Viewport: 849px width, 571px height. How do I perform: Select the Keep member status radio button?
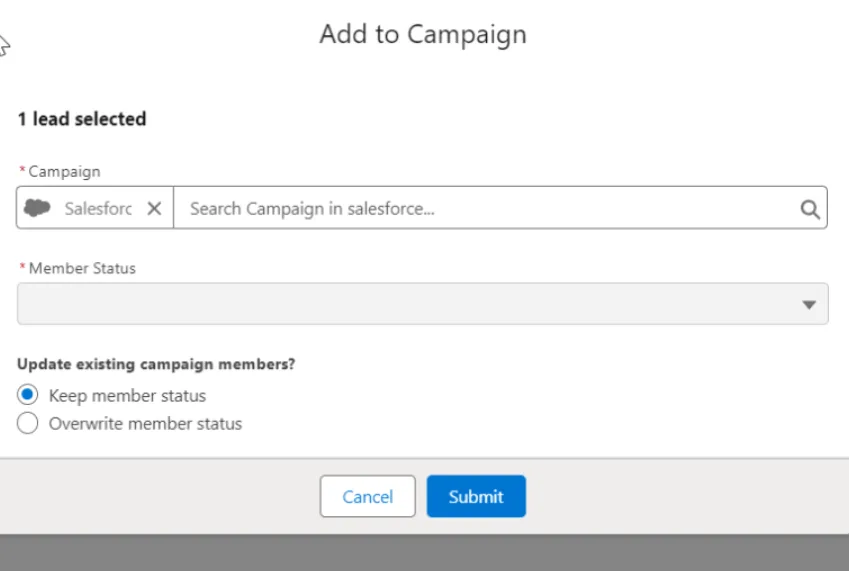coord(28,395)
